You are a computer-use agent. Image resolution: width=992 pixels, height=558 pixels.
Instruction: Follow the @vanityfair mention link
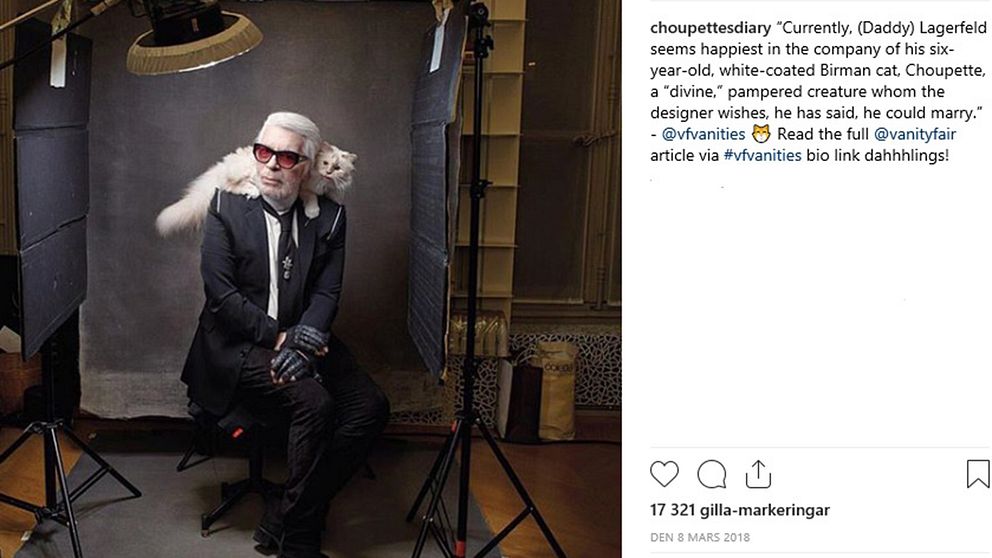915,134
